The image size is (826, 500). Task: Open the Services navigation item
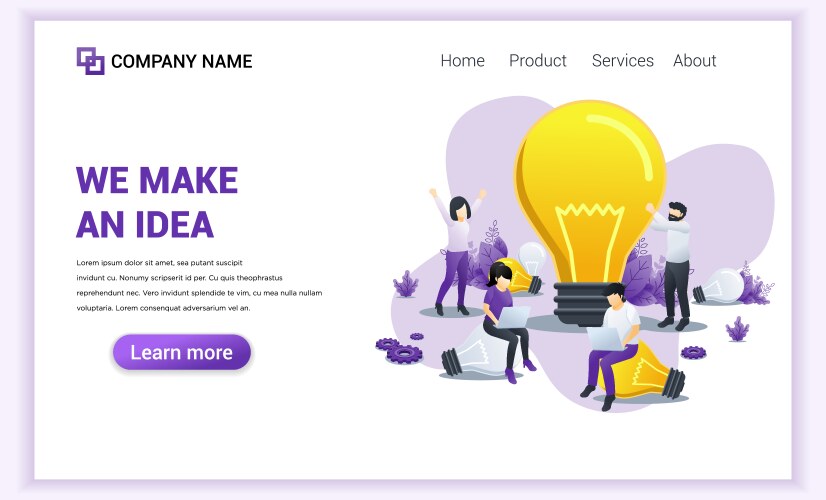[623, 61]
